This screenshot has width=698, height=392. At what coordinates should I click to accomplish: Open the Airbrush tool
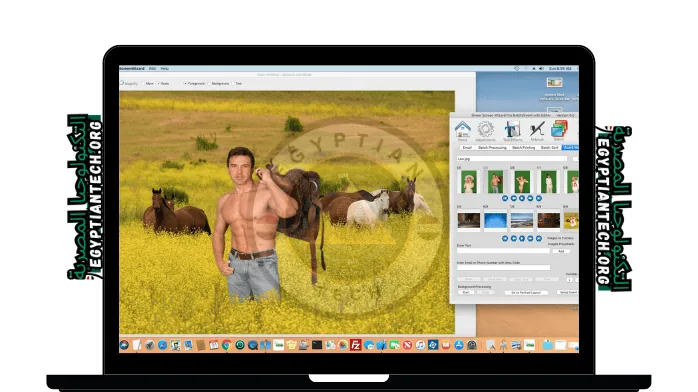pyautogui.click(x=537, y=131)
